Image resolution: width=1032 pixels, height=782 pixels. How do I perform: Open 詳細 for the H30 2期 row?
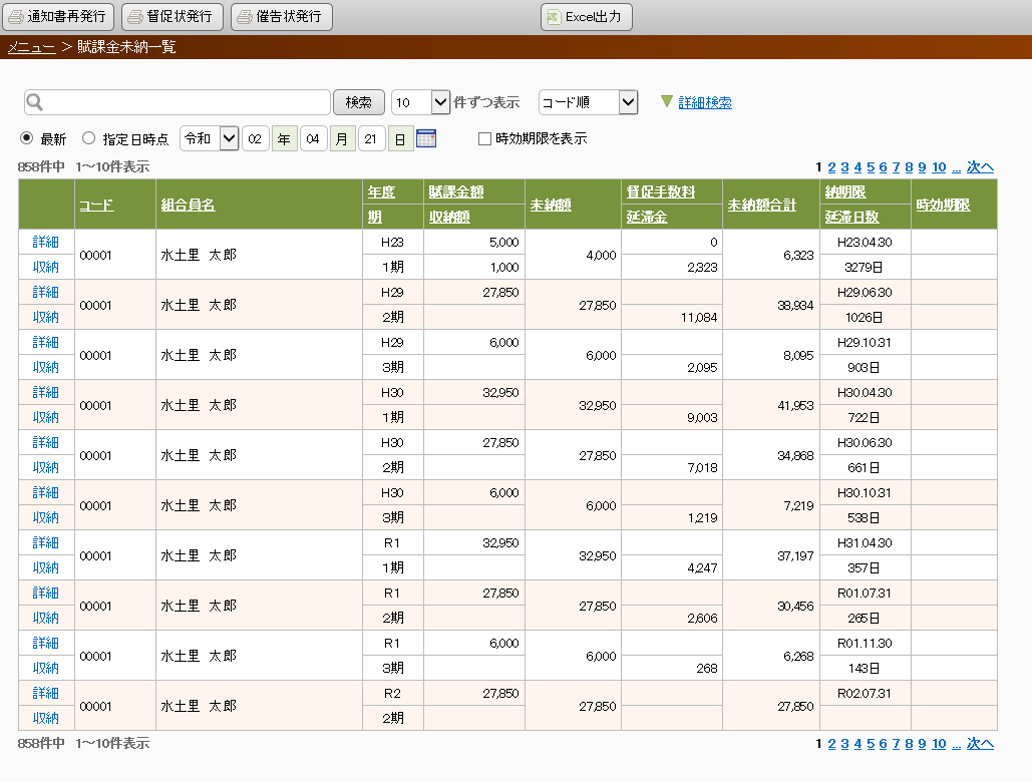46,442
